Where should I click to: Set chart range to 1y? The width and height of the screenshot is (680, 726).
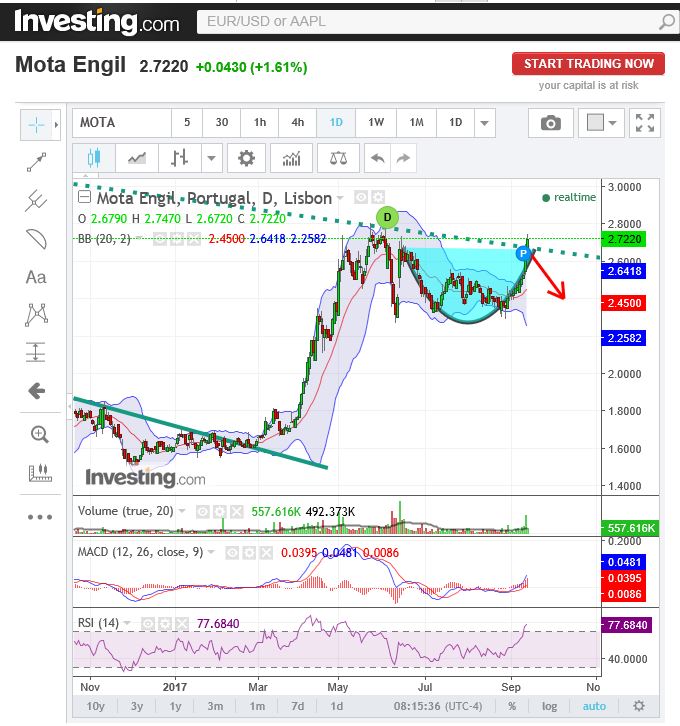175,706
